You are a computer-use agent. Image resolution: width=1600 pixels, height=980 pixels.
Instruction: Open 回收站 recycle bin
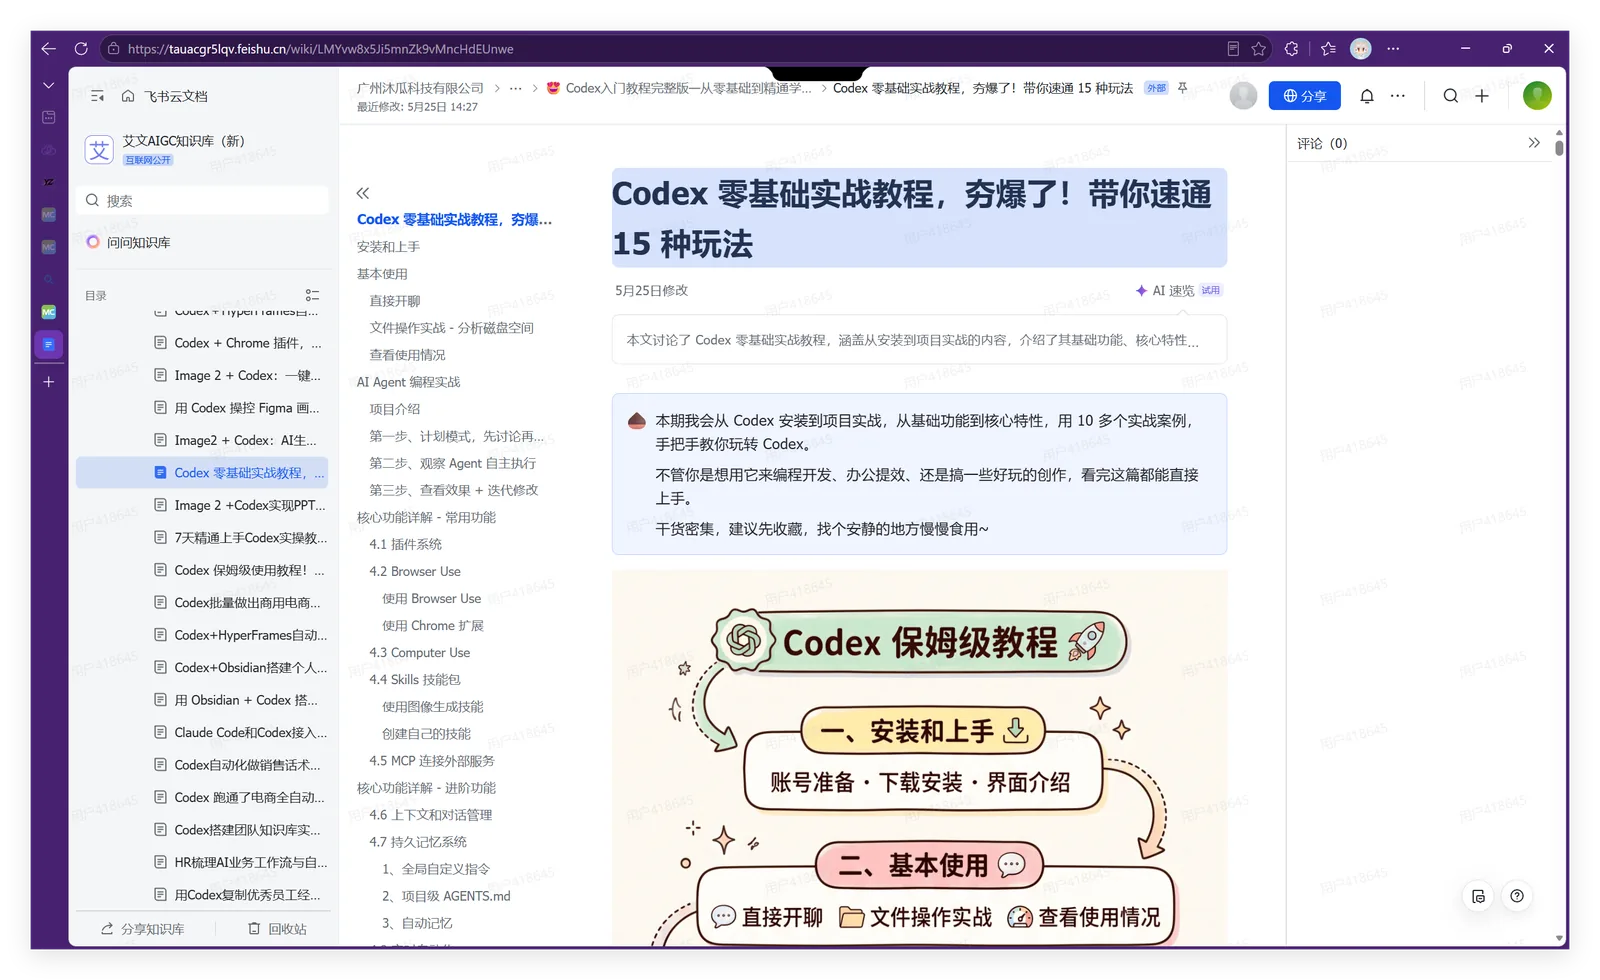point(277,929)
